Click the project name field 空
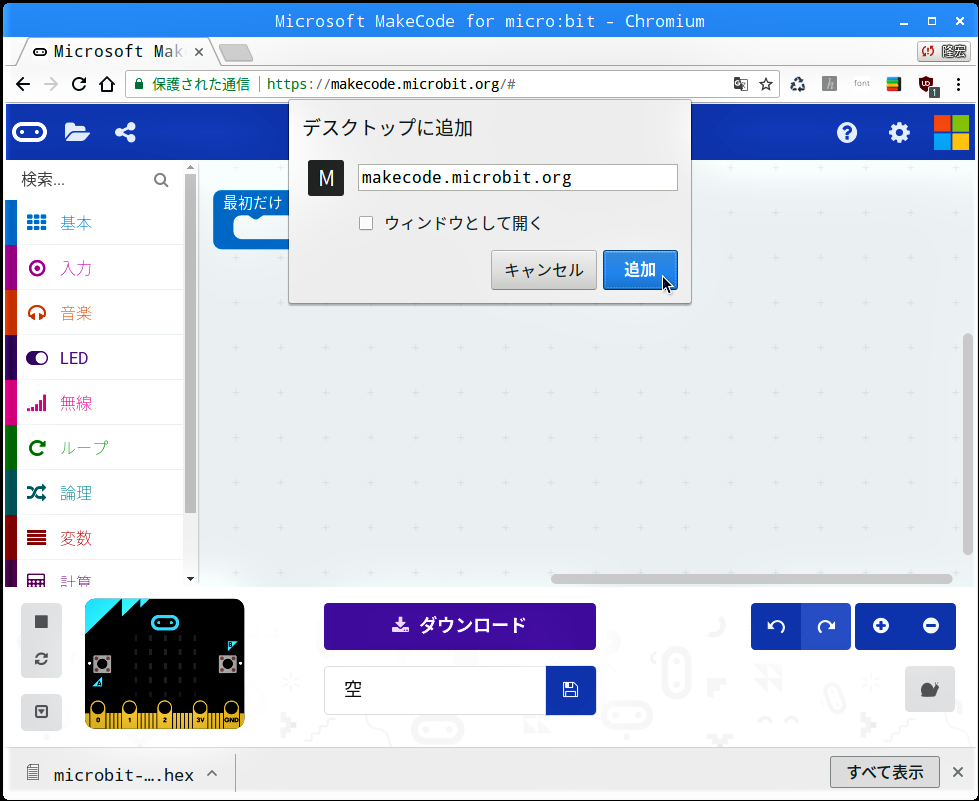 coord(435,690)
